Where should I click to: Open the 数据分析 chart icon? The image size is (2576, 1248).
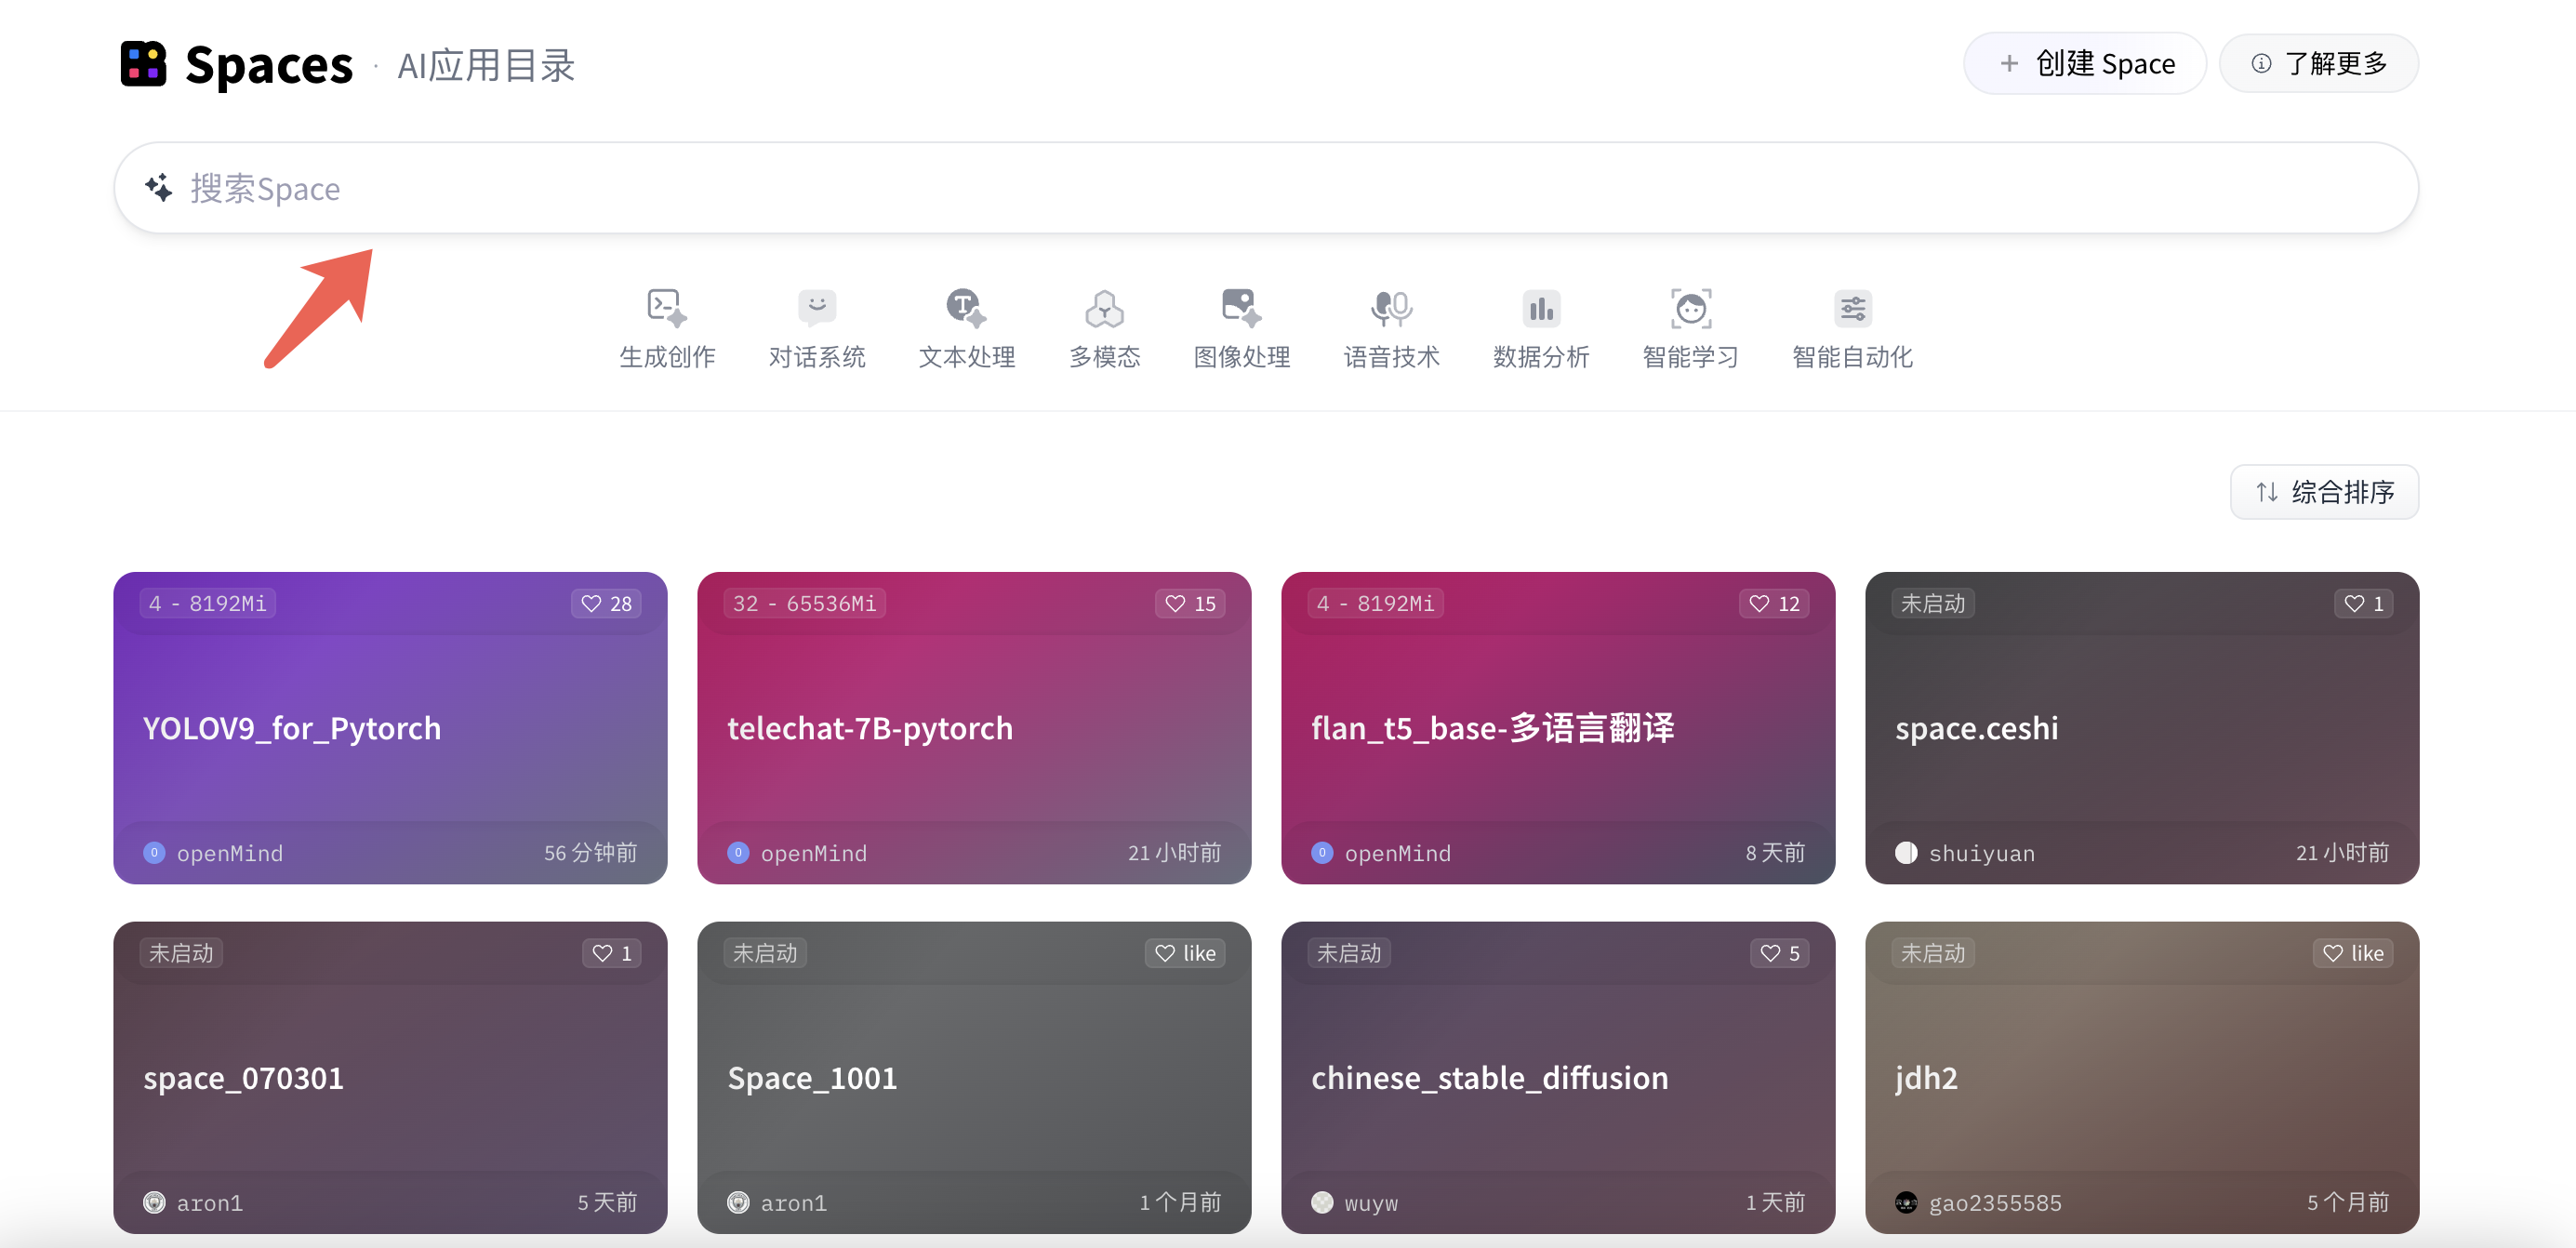pos(1540,308)
